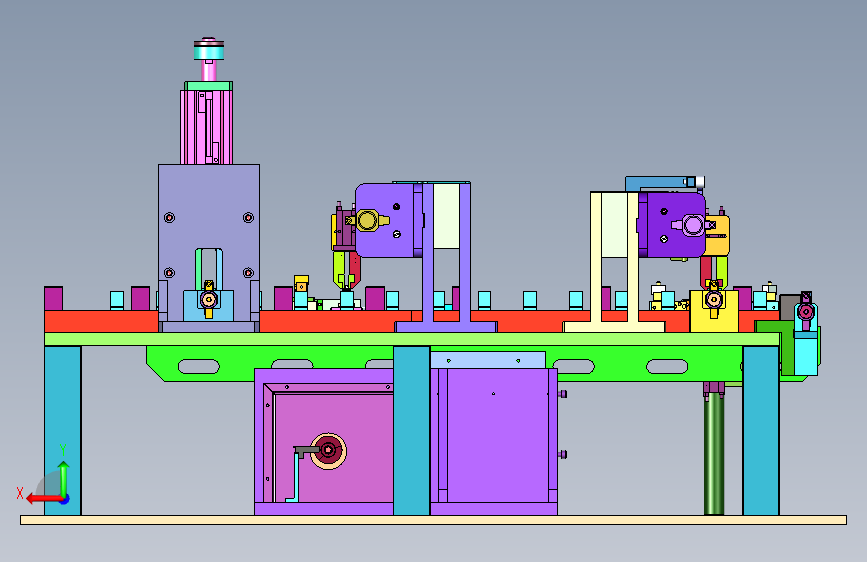This screenshot has width=867, height=562.
Task: Select the teal cap atop the cylinder rod
Action: click(209, 51)
